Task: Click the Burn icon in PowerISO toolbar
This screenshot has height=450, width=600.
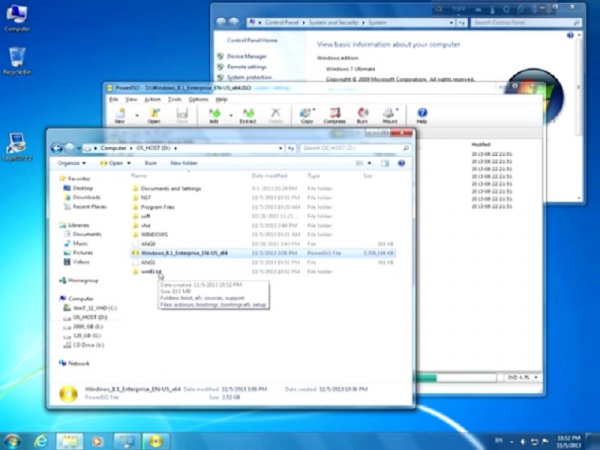Action: coord(362,115)
